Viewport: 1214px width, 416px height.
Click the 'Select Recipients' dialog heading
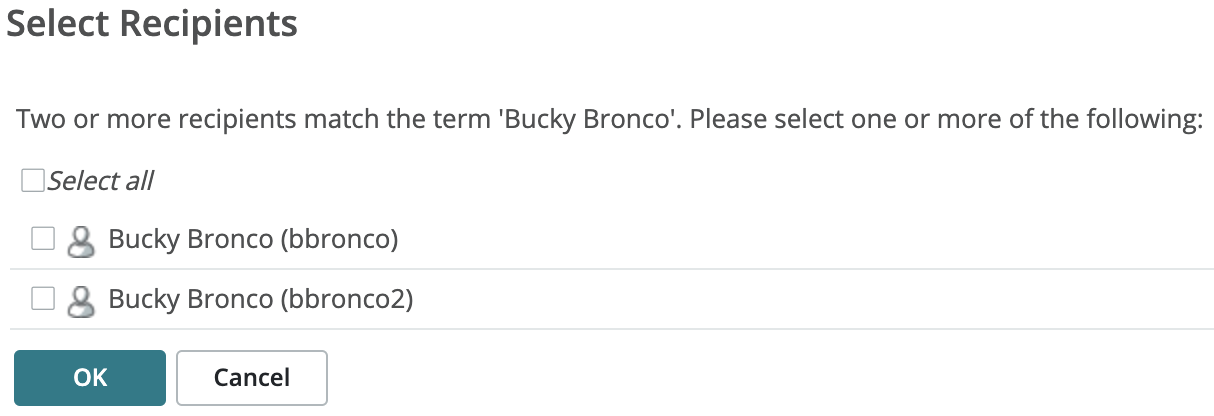coord(152,24)
